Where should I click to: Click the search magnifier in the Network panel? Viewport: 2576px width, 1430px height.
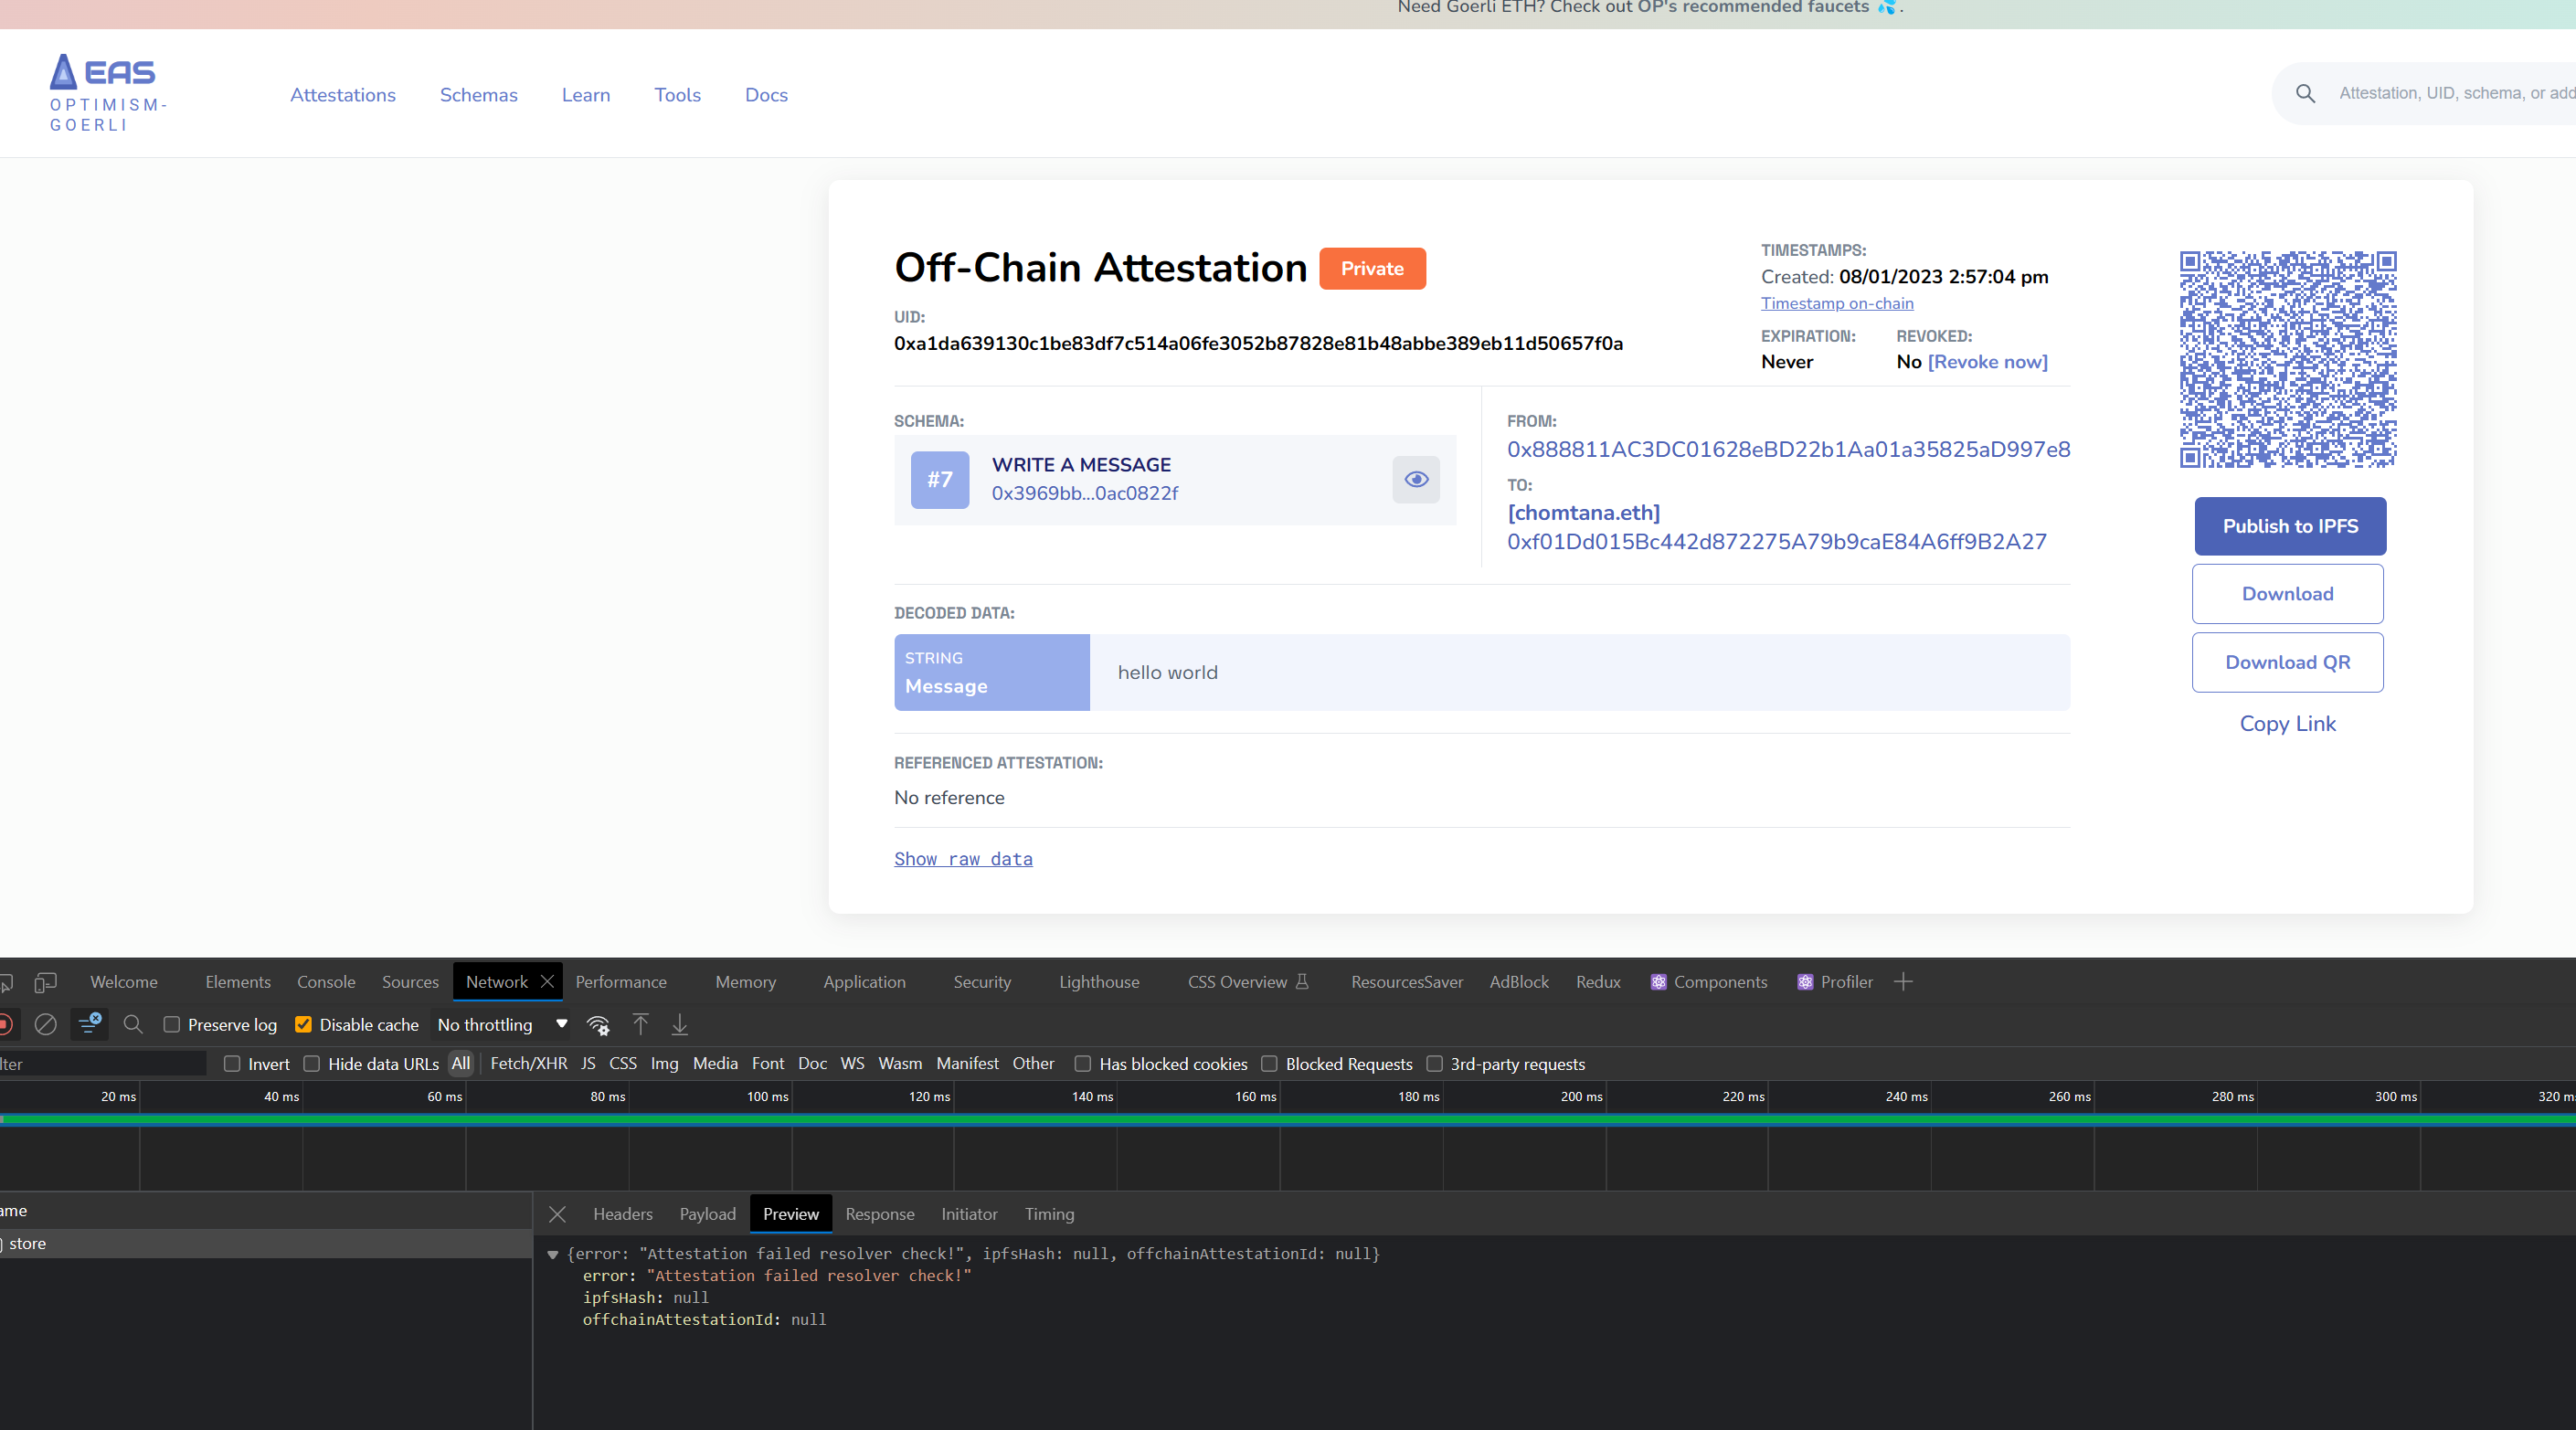coord(133,1024)
